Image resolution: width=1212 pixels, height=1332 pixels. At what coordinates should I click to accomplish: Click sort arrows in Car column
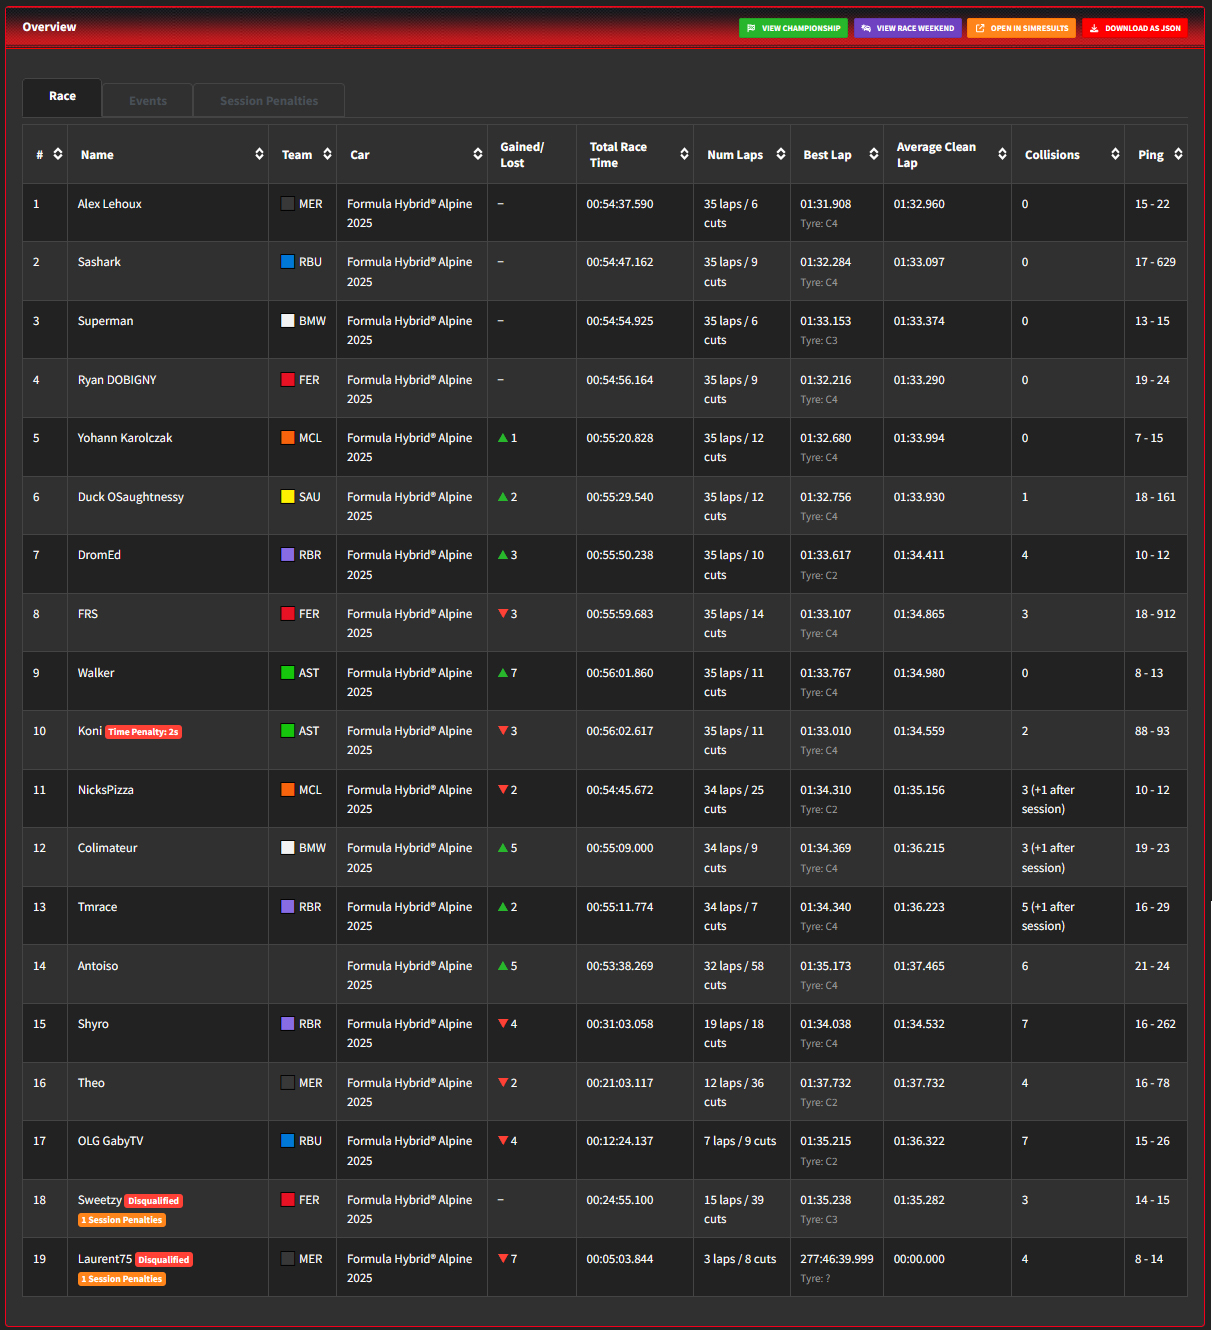point(478,154)
